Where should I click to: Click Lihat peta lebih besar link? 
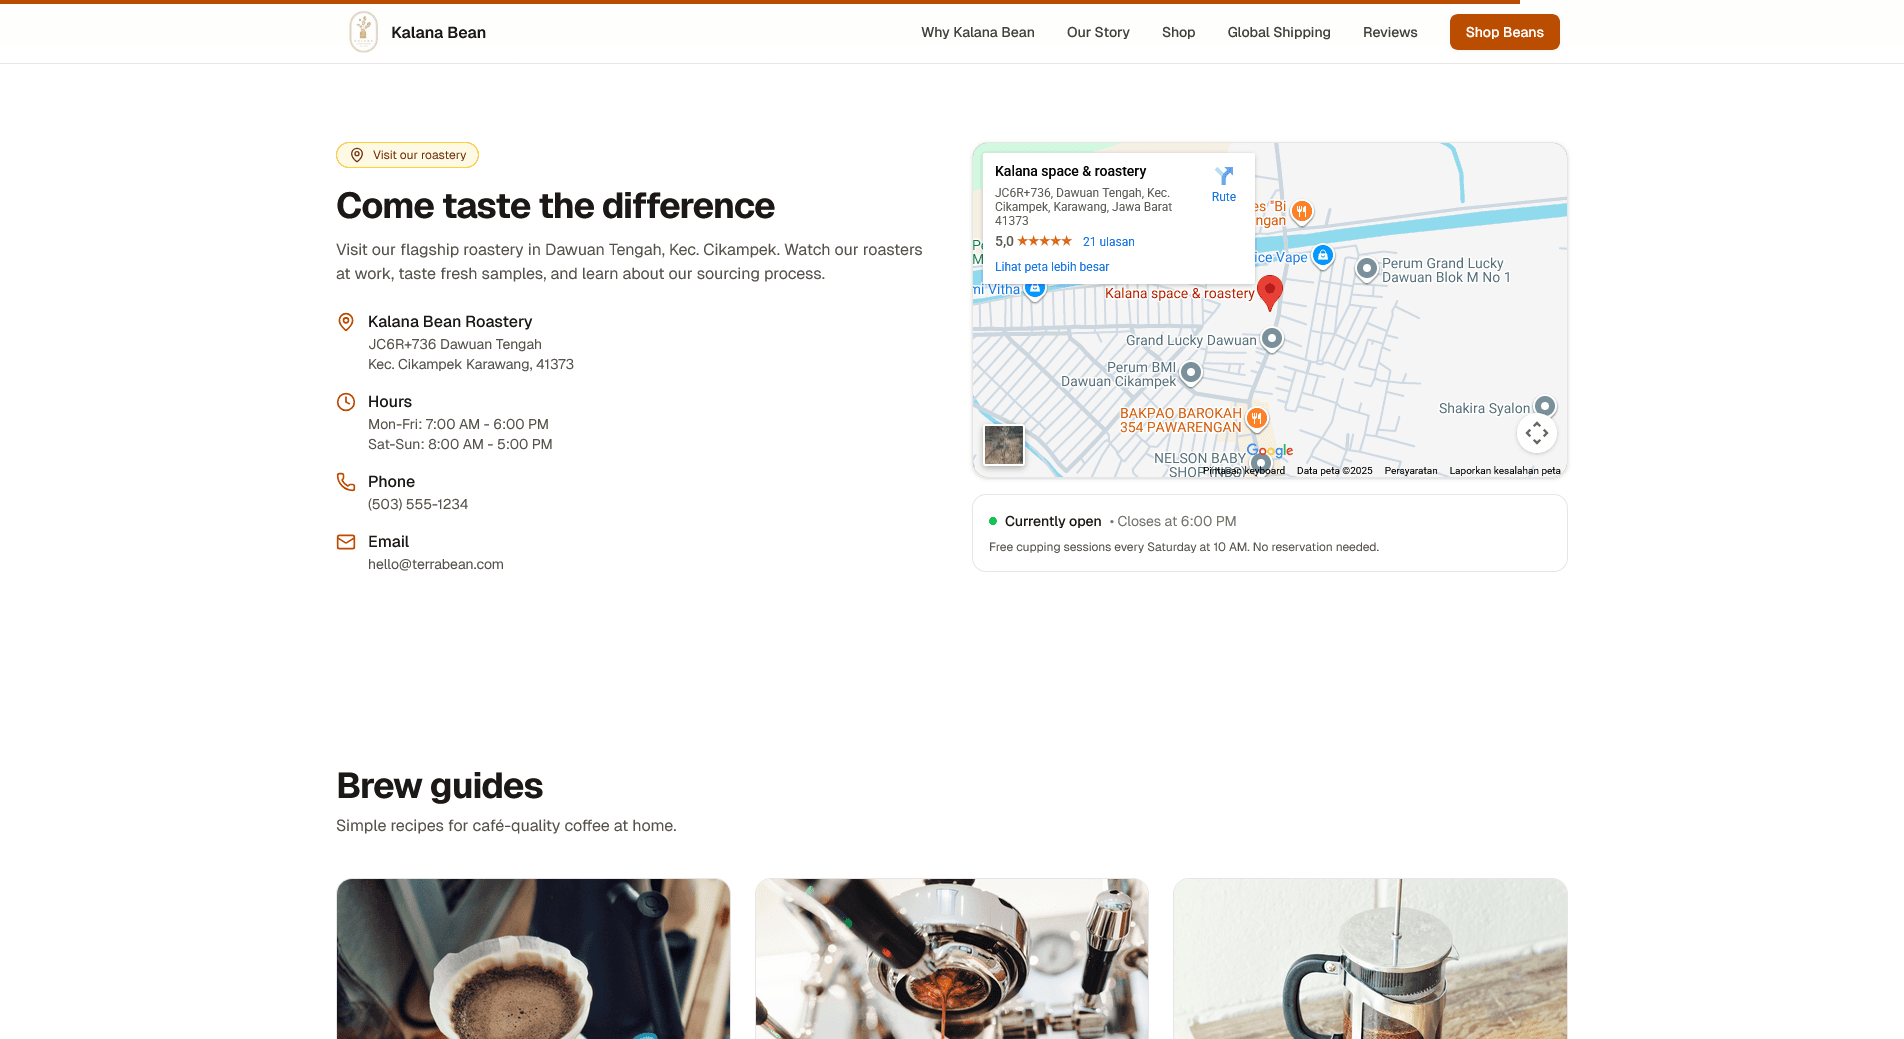pyautogui.click(x=1051, y=267)
